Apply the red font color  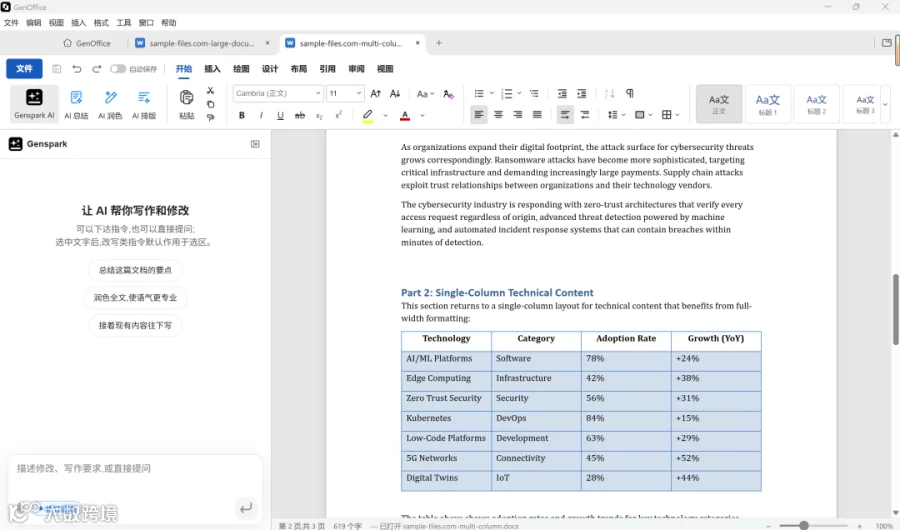pos(405,115)
